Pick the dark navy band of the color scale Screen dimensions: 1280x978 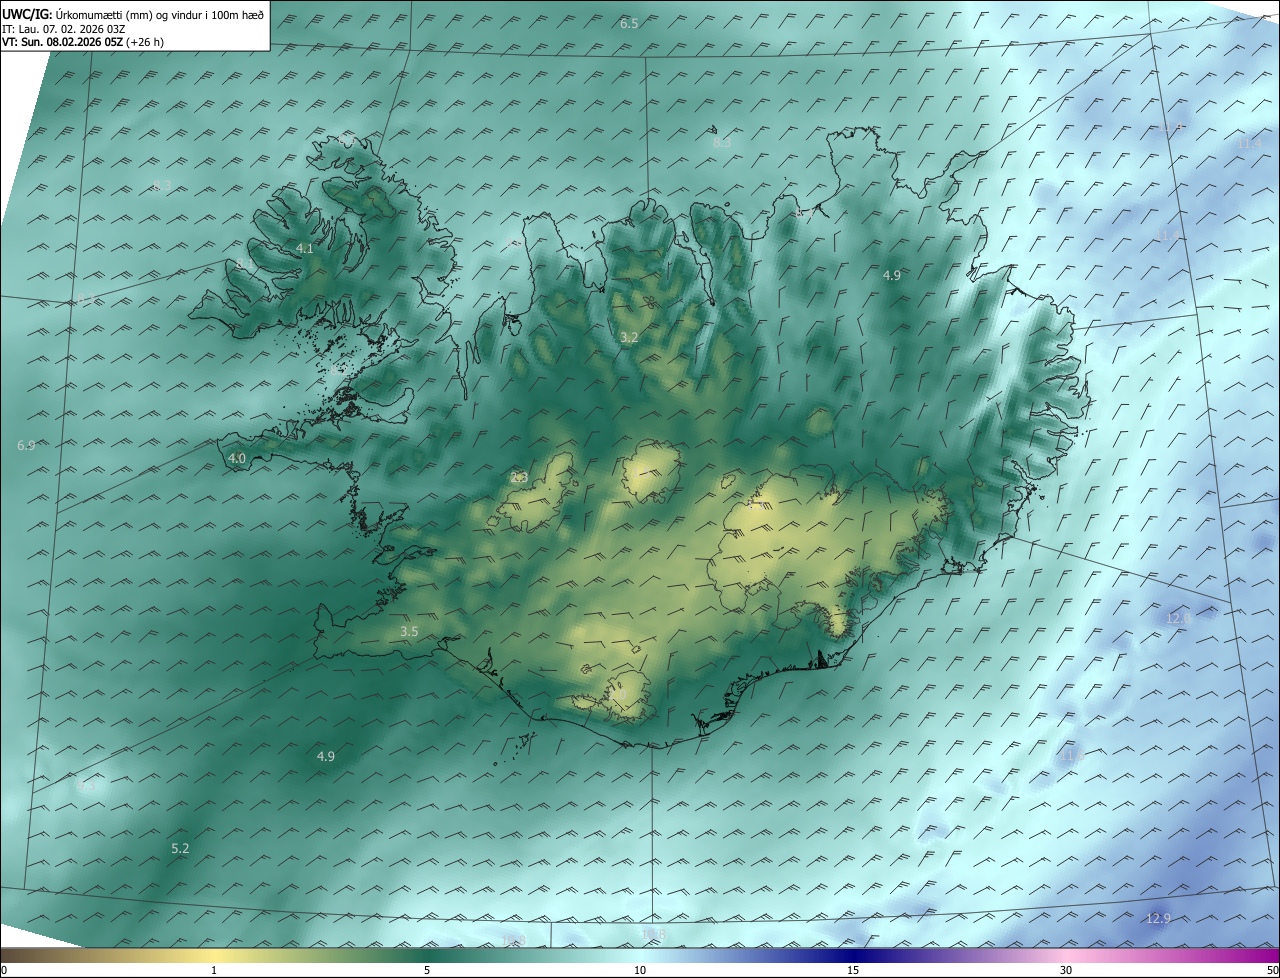coord(853,955)
